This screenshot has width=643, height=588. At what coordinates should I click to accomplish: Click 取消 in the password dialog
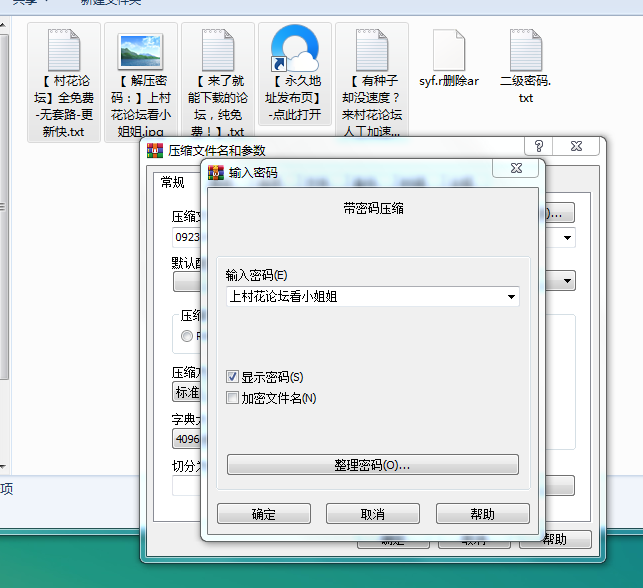[x=372, y=514]
